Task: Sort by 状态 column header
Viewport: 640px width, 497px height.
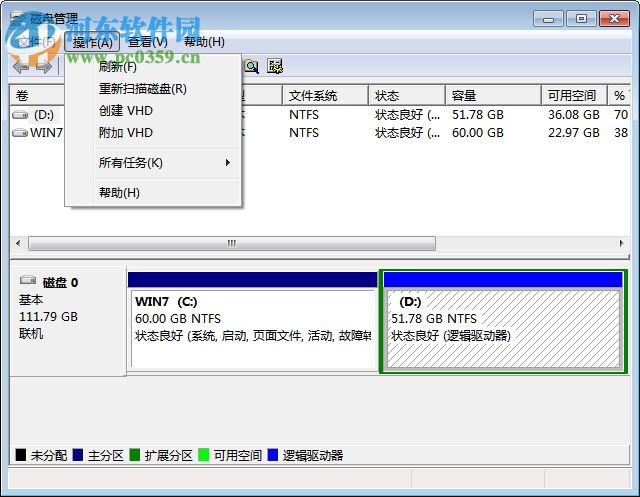Action: tap(407, 95)
